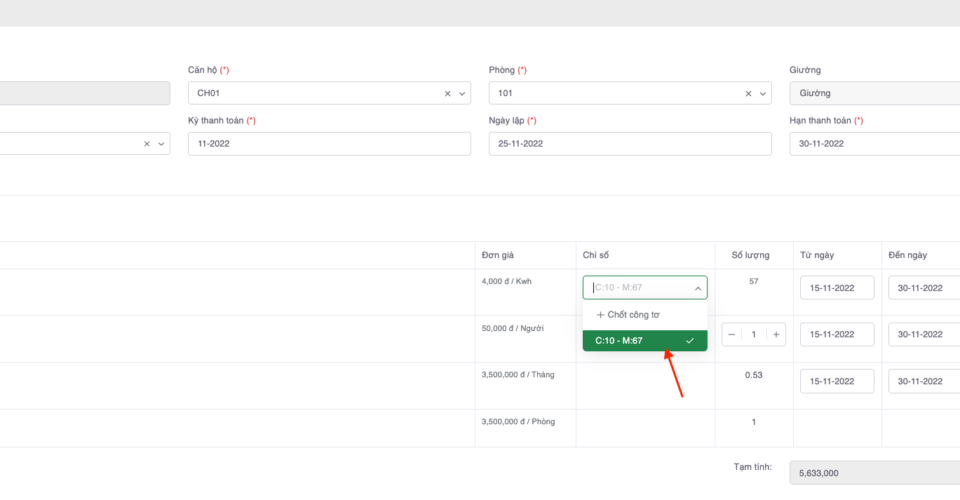Change Từ ngày in the Tháng row
This screenshot has height=500, width=960.
coord(837,381)
